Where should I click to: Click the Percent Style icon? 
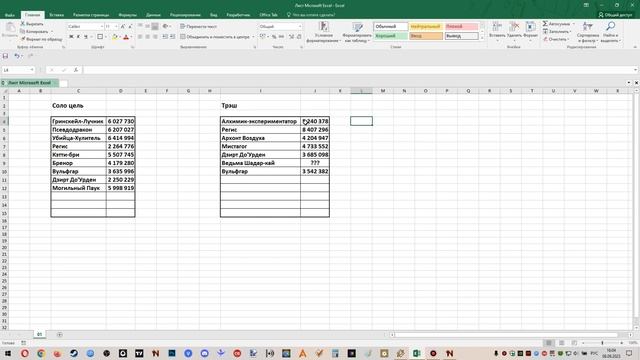pos(274,37)
